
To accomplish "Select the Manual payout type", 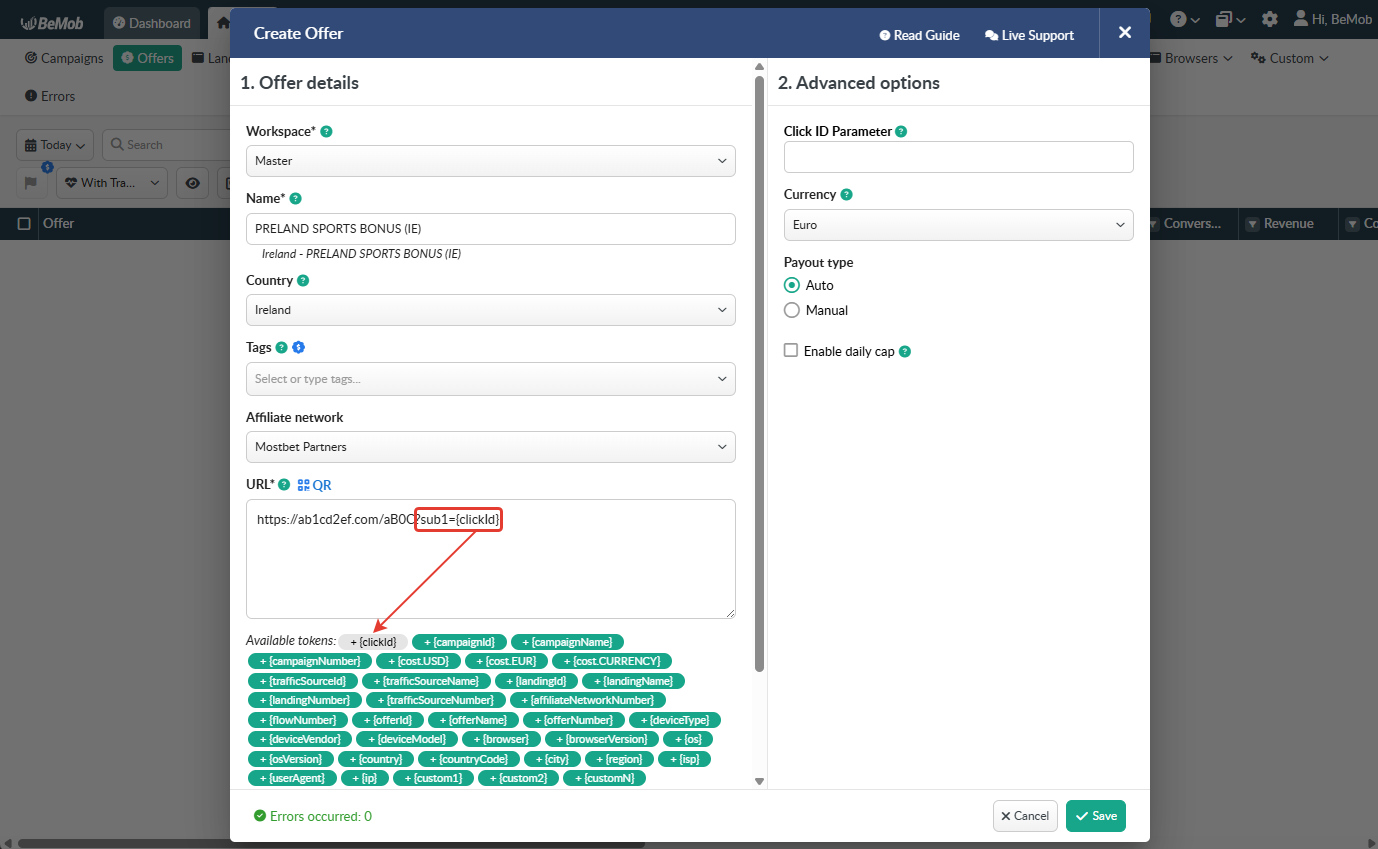I will (x=792, y=310).
